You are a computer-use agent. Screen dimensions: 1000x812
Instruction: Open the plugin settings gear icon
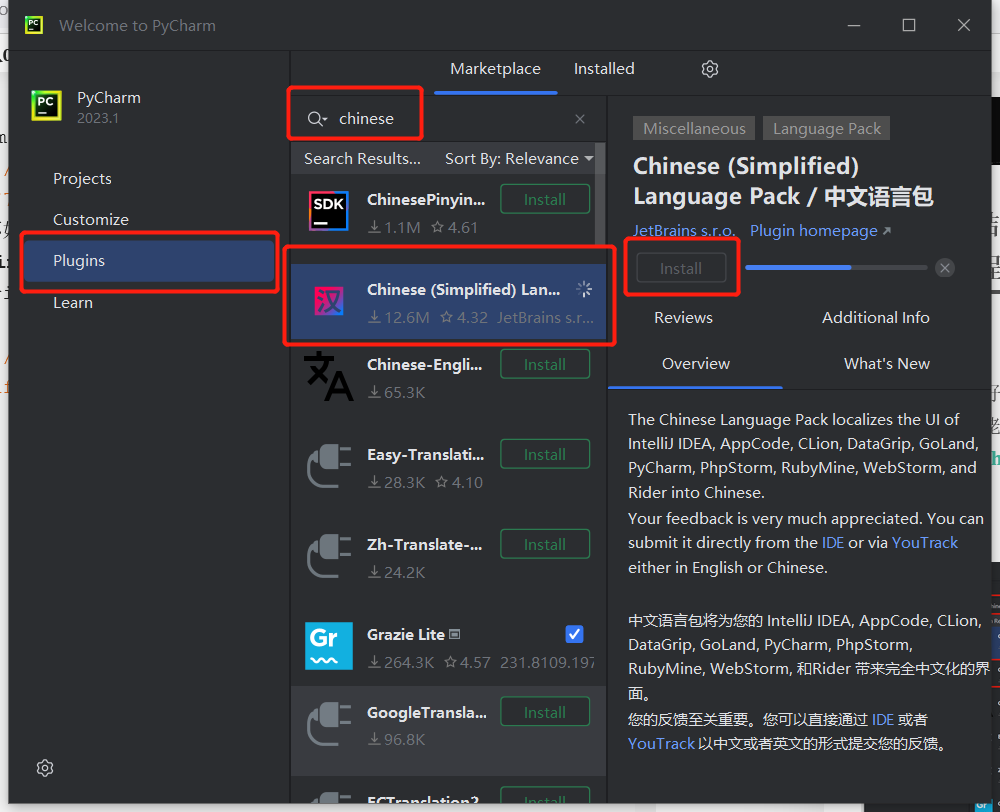coord(710,69)
